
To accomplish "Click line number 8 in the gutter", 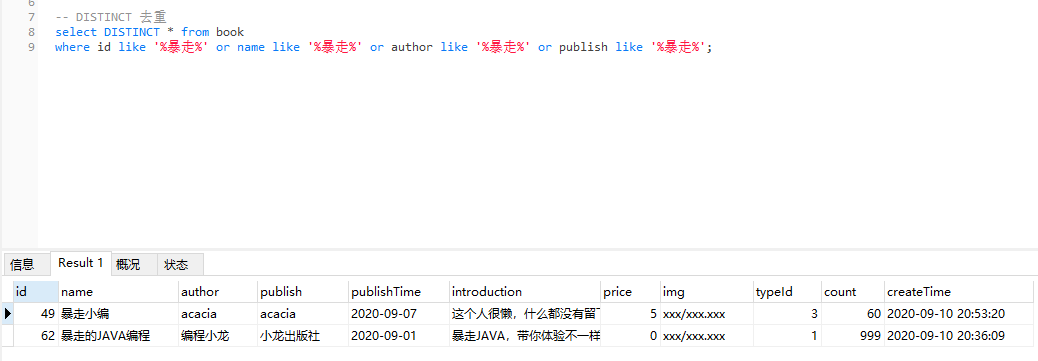I will (x=32, y=32).
